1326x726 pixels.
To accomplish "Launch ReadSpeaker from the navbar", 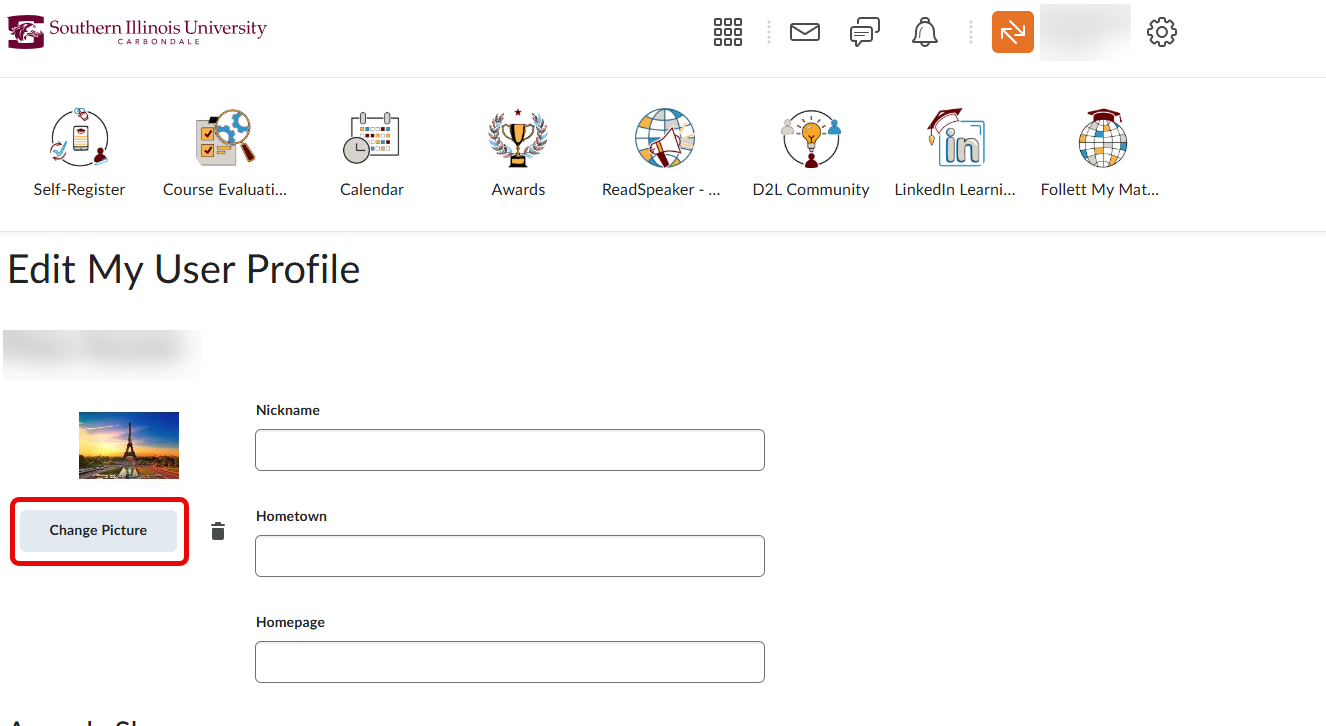I will click(662, 150).
